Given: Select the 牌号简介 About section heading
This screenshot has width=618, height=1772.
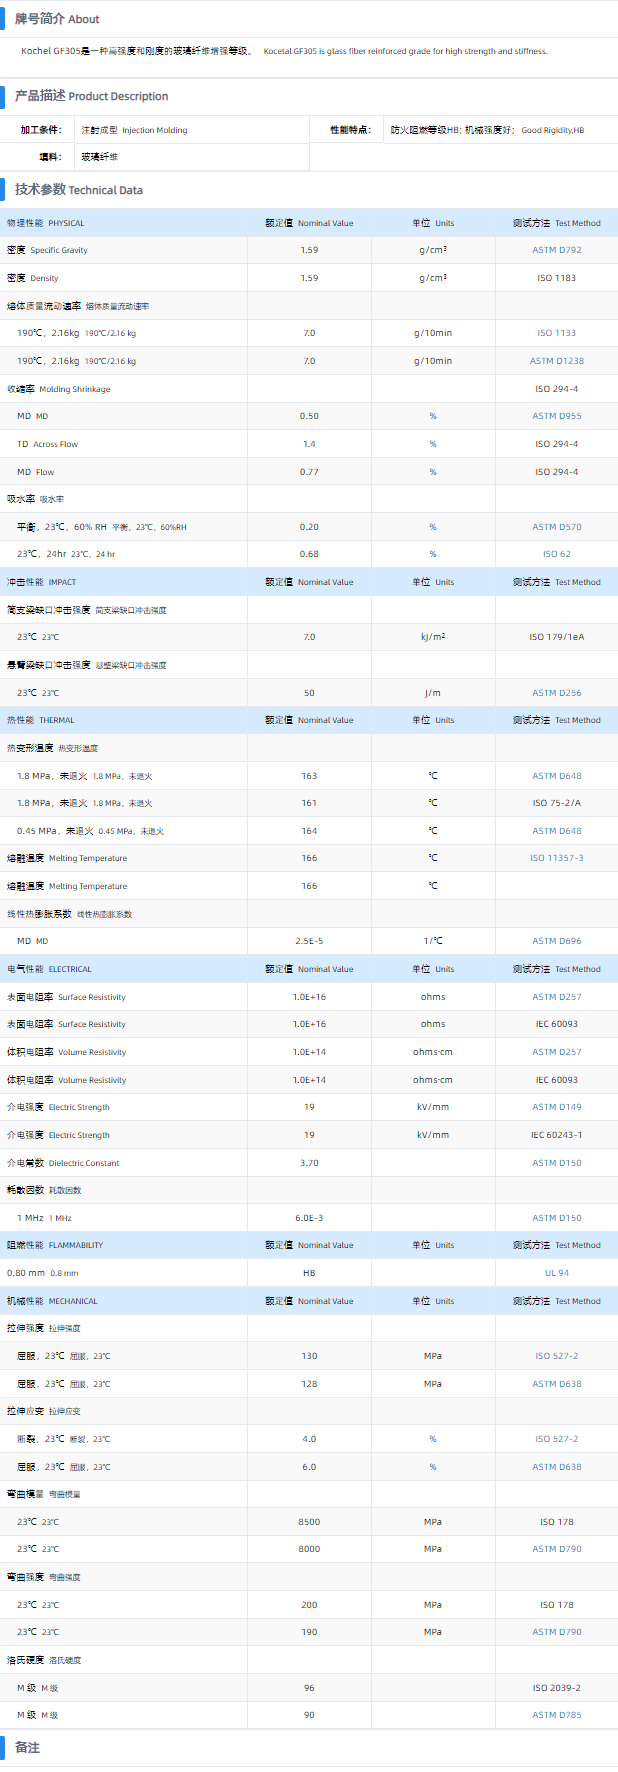Looking at the screenshot, I should (57, 19).
